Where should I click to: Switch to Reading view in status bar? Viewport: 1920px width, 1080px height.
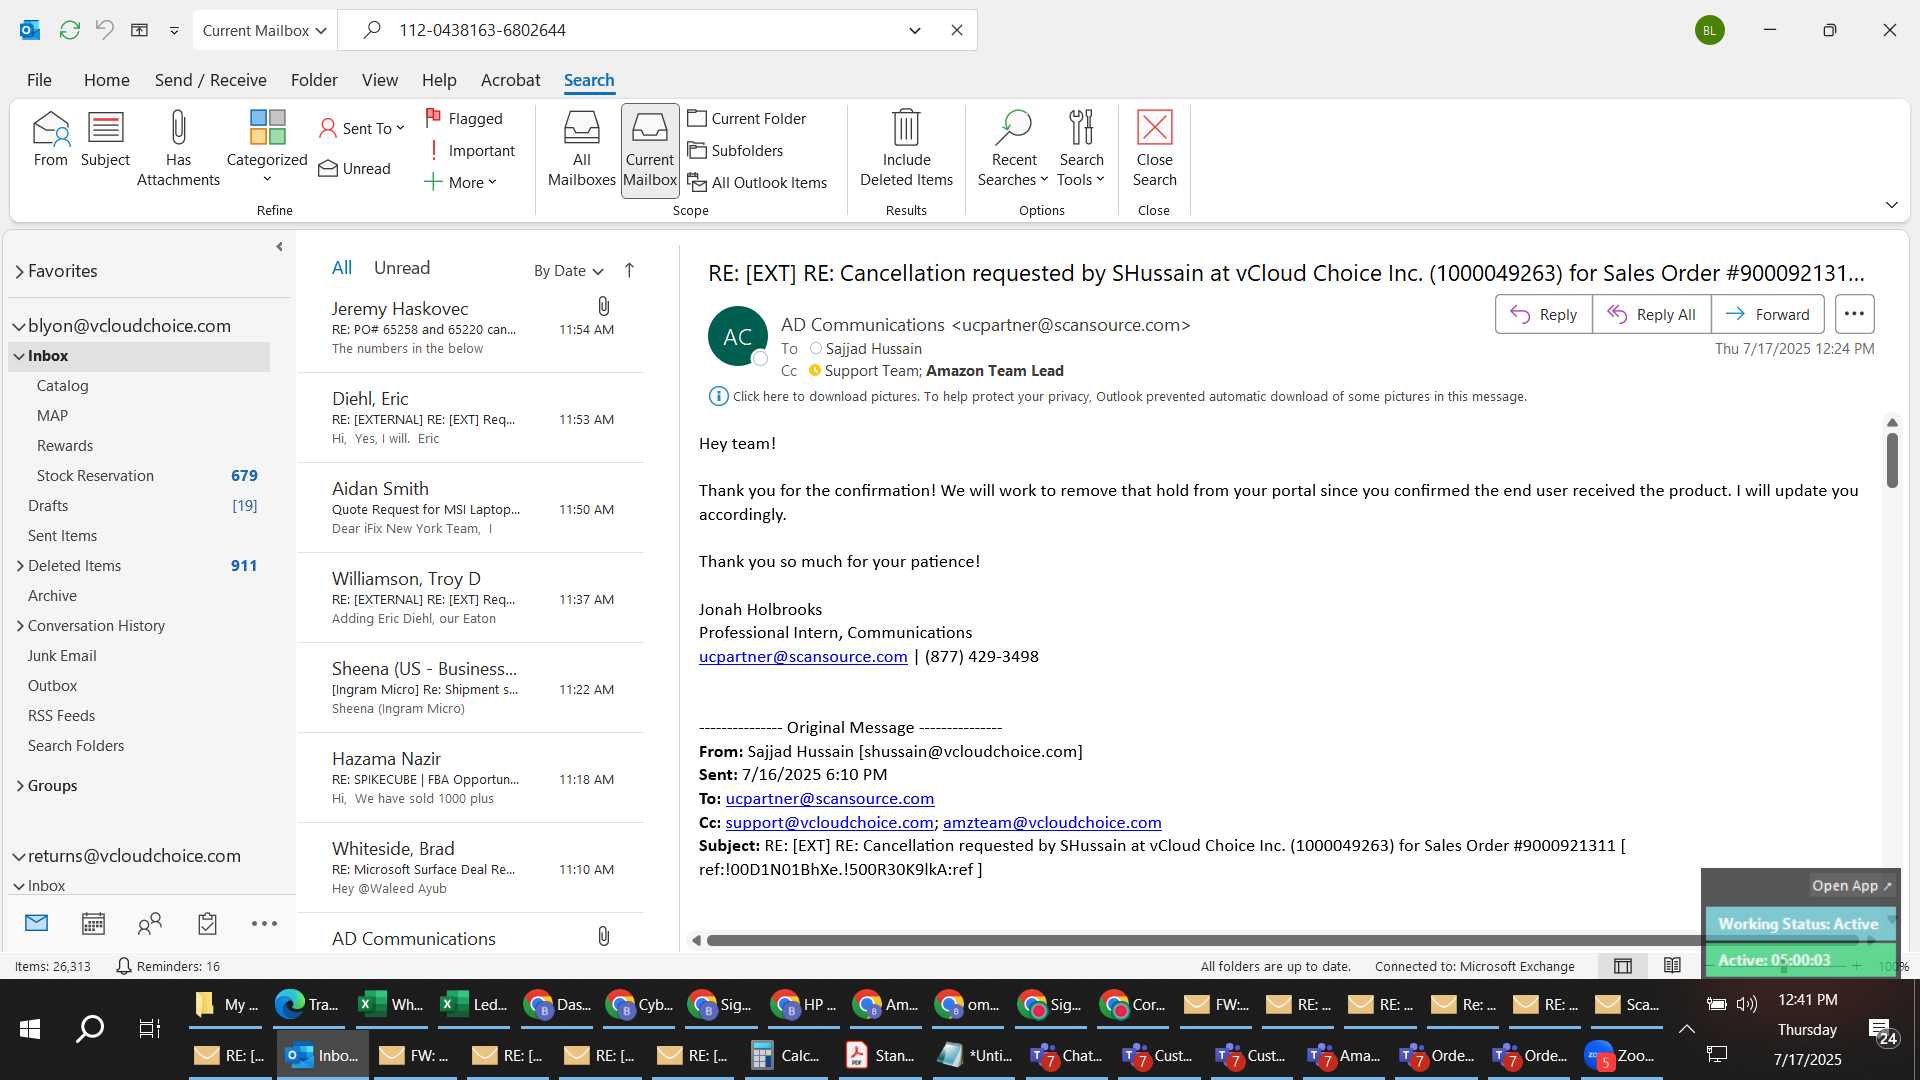[x=1671, y=966]
